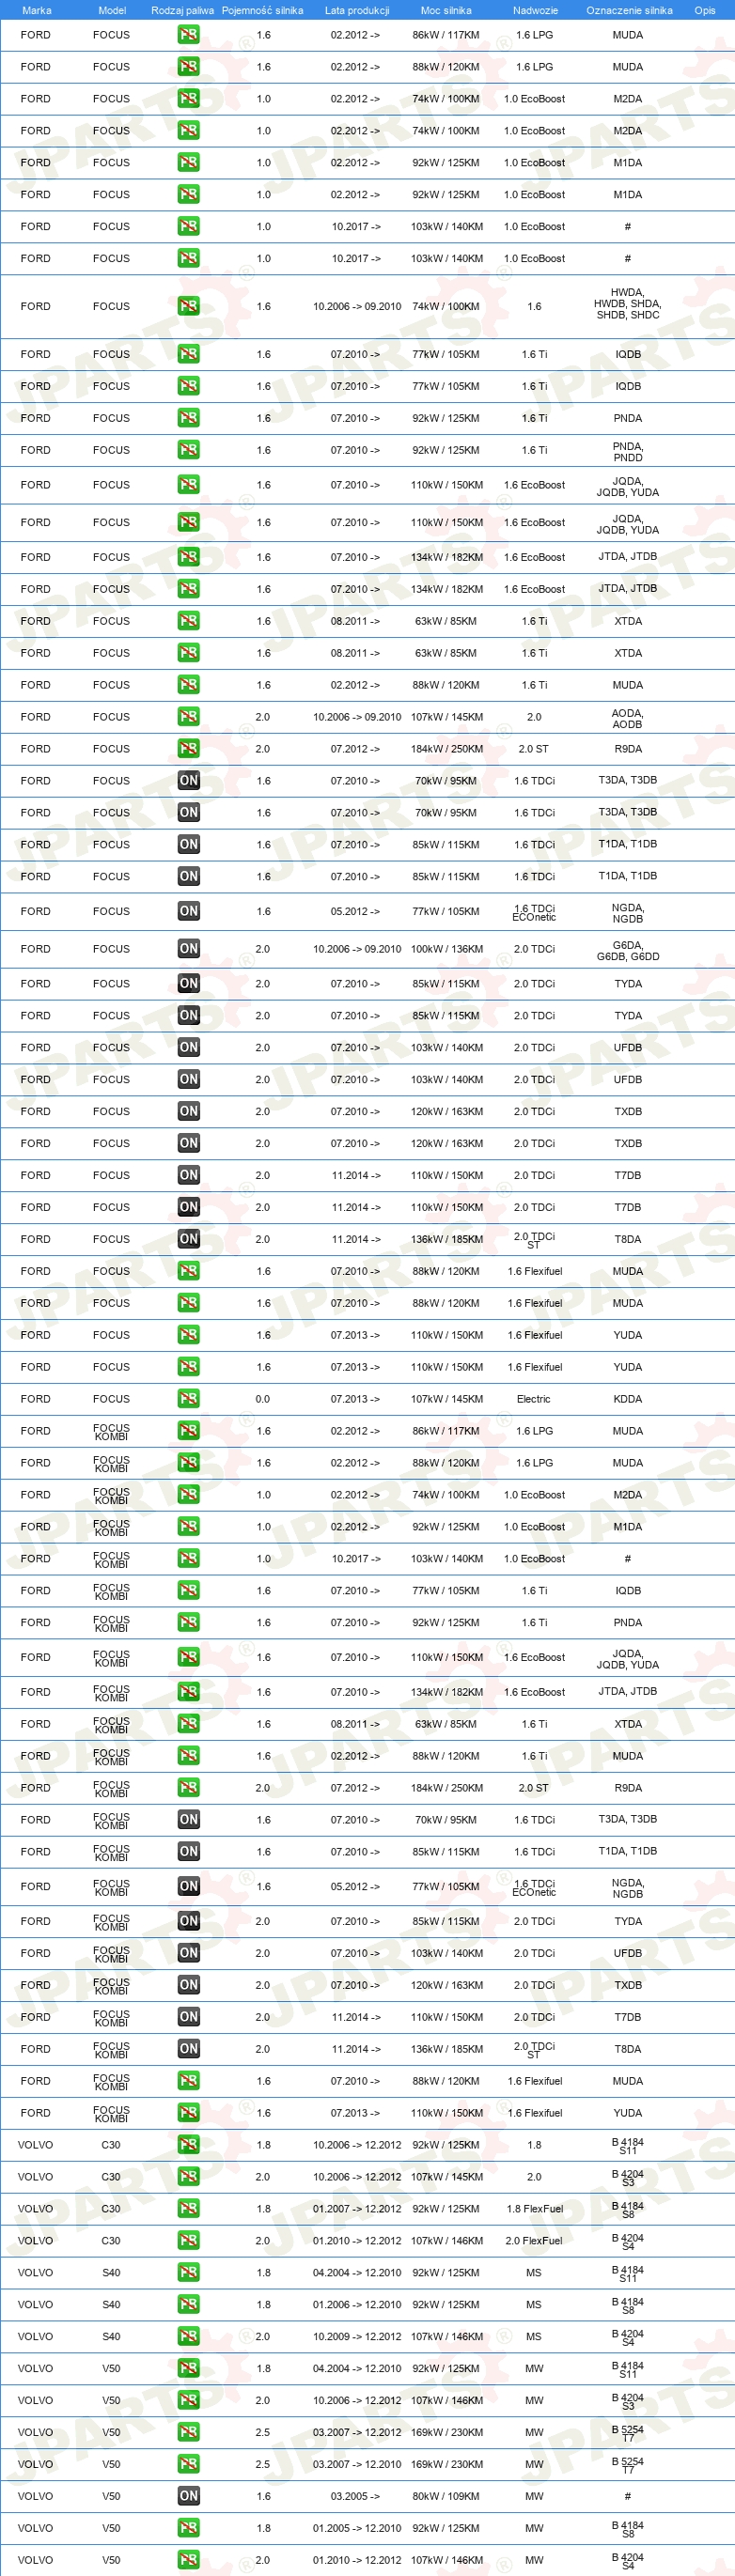Click petrol icon in Focus 86kW/117KM LPG row
This screenshot has width=735, height=2576.
(188, 35)
